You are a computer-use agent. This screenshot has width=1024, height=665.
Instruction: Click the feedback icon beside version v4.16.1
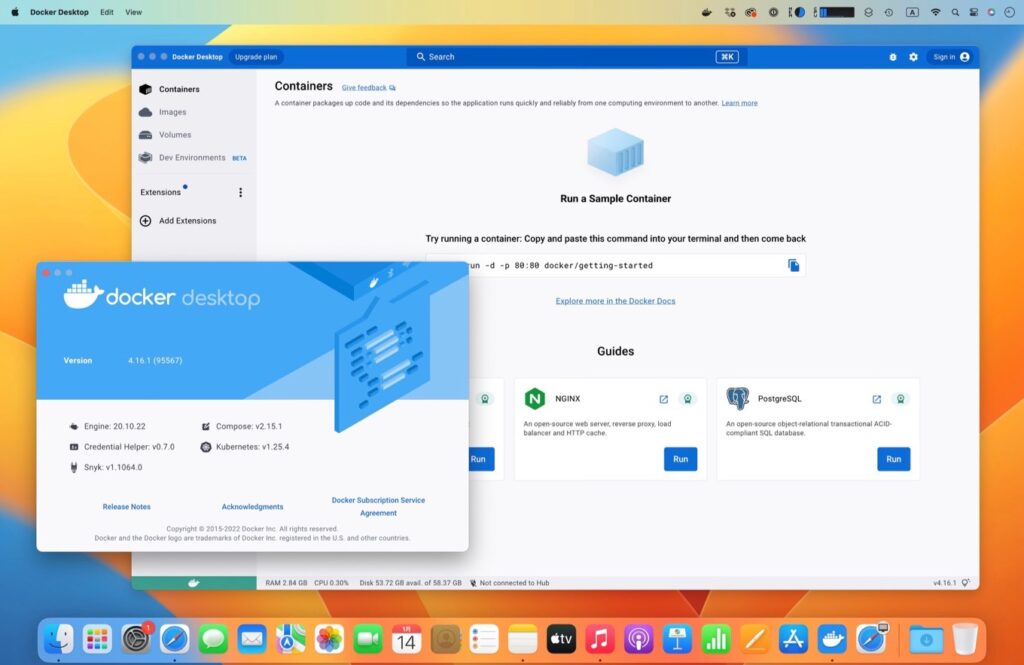coord(966,582)
